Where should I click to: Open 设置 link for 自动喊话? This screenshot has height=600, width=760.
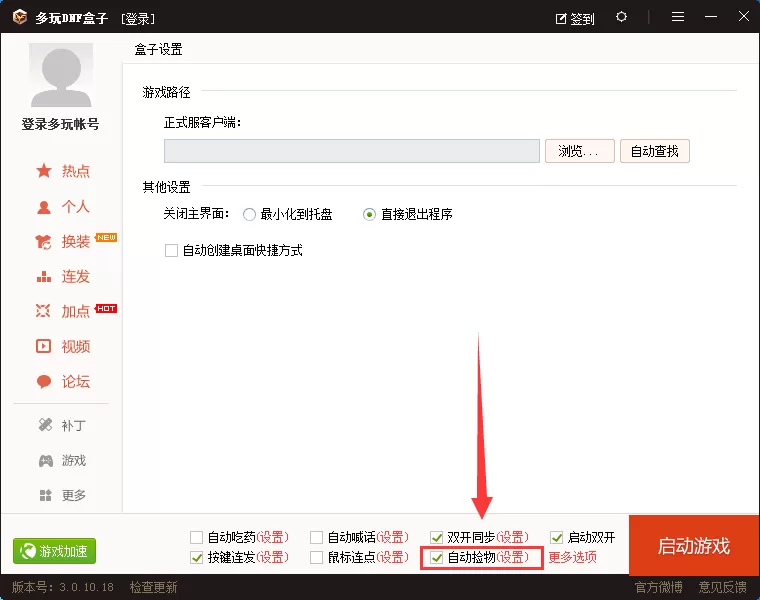(x=393, y=537)
